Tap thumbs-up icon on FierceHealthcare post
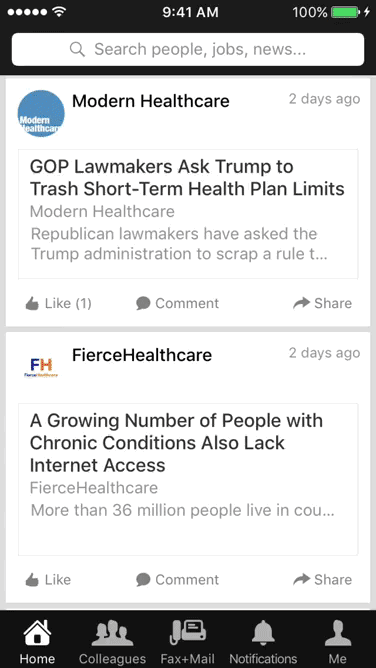Image resolution: width=376 pixels, height=668 pixels. [32, 580]
